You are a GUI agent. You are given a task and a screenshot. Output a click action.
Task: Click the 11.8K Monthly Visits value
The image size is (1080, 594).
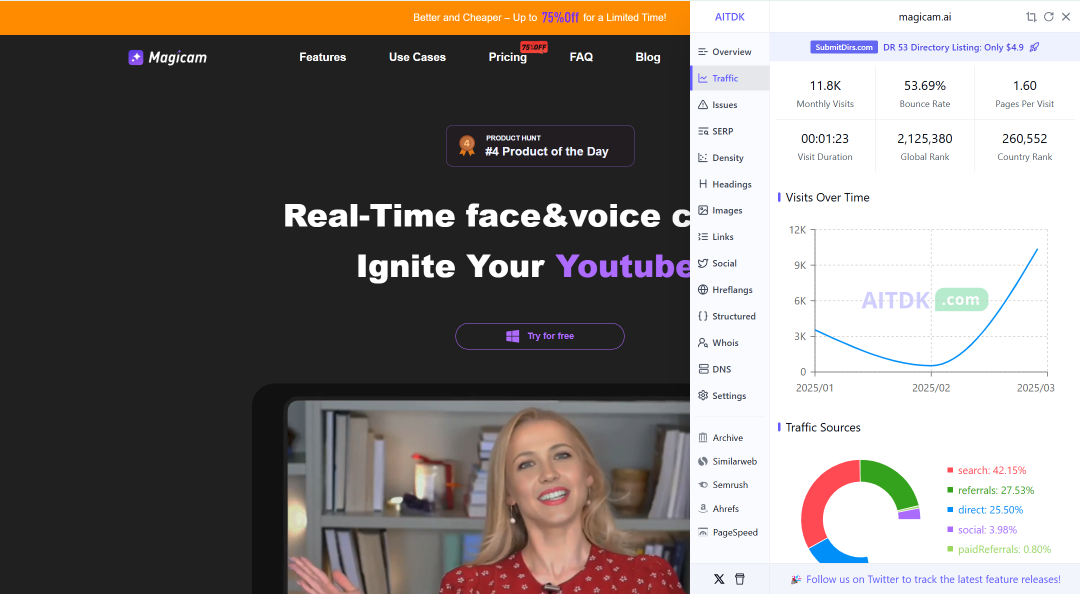(825, 85)
